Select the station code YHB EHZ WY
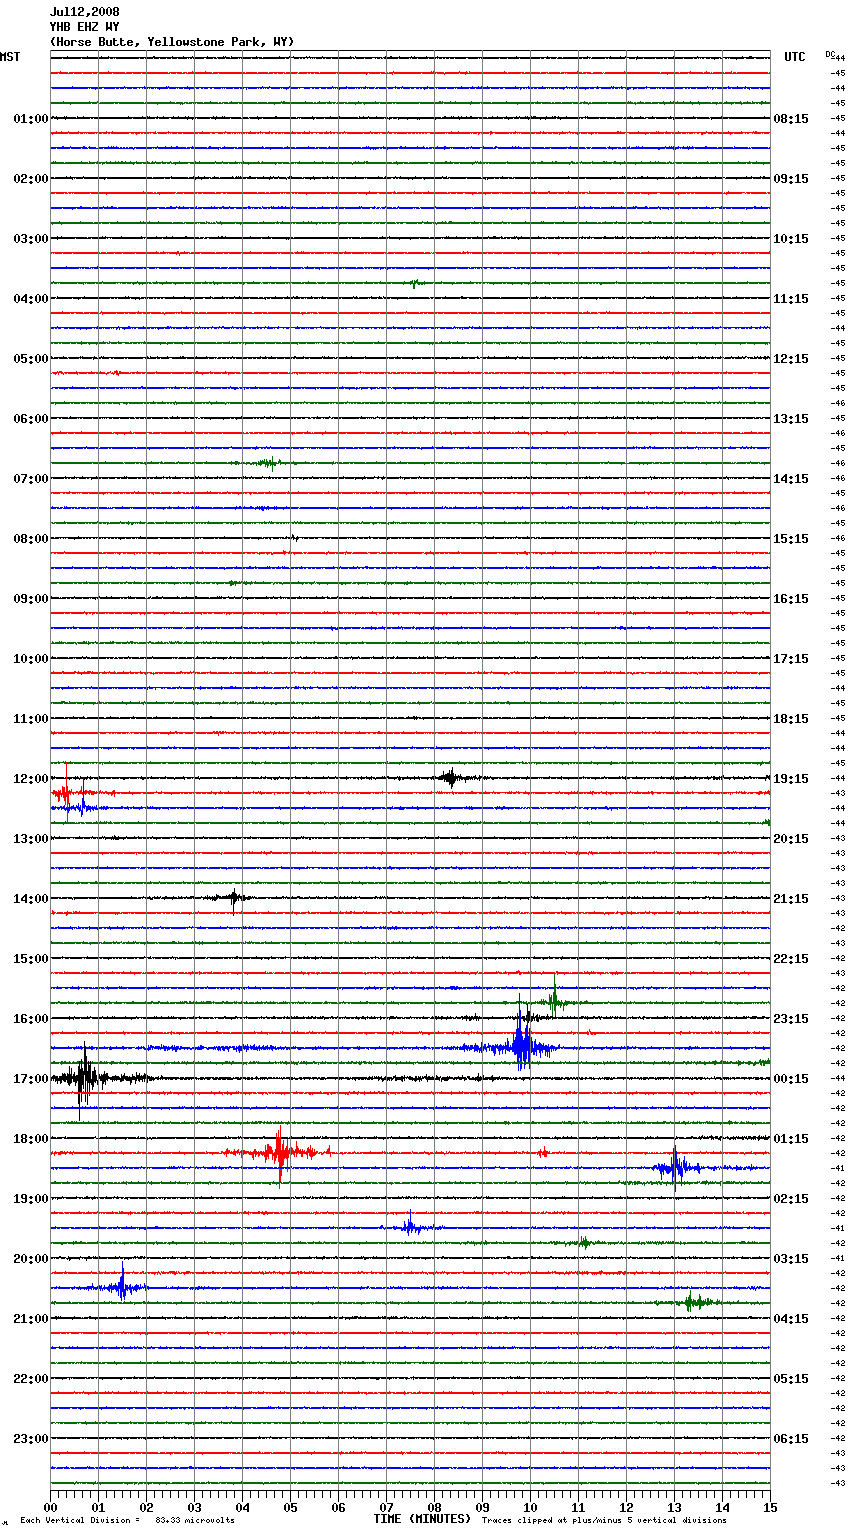 [x=85, y=27]
